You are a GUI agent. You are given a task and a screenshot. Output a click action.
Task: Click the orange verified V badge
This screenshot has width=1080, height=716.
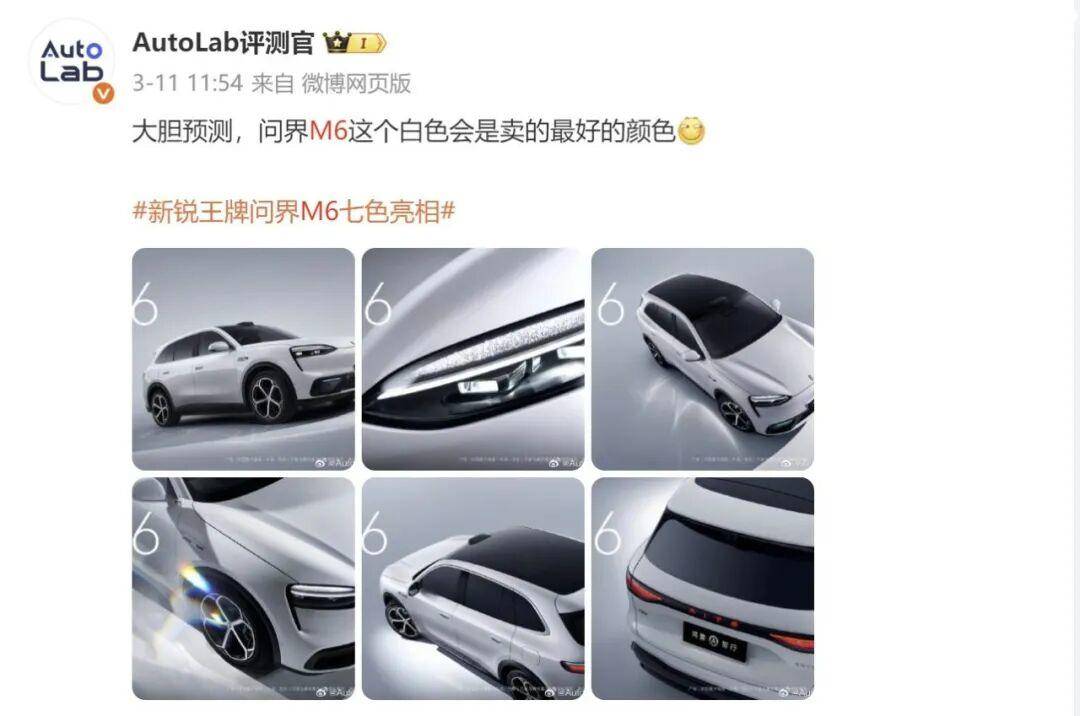pyautogui.click(x=103, y=93)
